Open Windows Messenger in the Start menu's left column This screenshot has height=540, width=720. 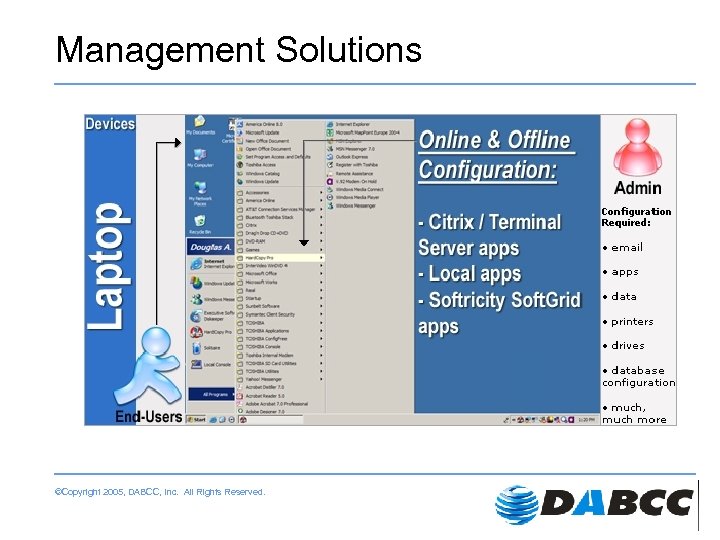pyautogui.click(x=212, y=299)
